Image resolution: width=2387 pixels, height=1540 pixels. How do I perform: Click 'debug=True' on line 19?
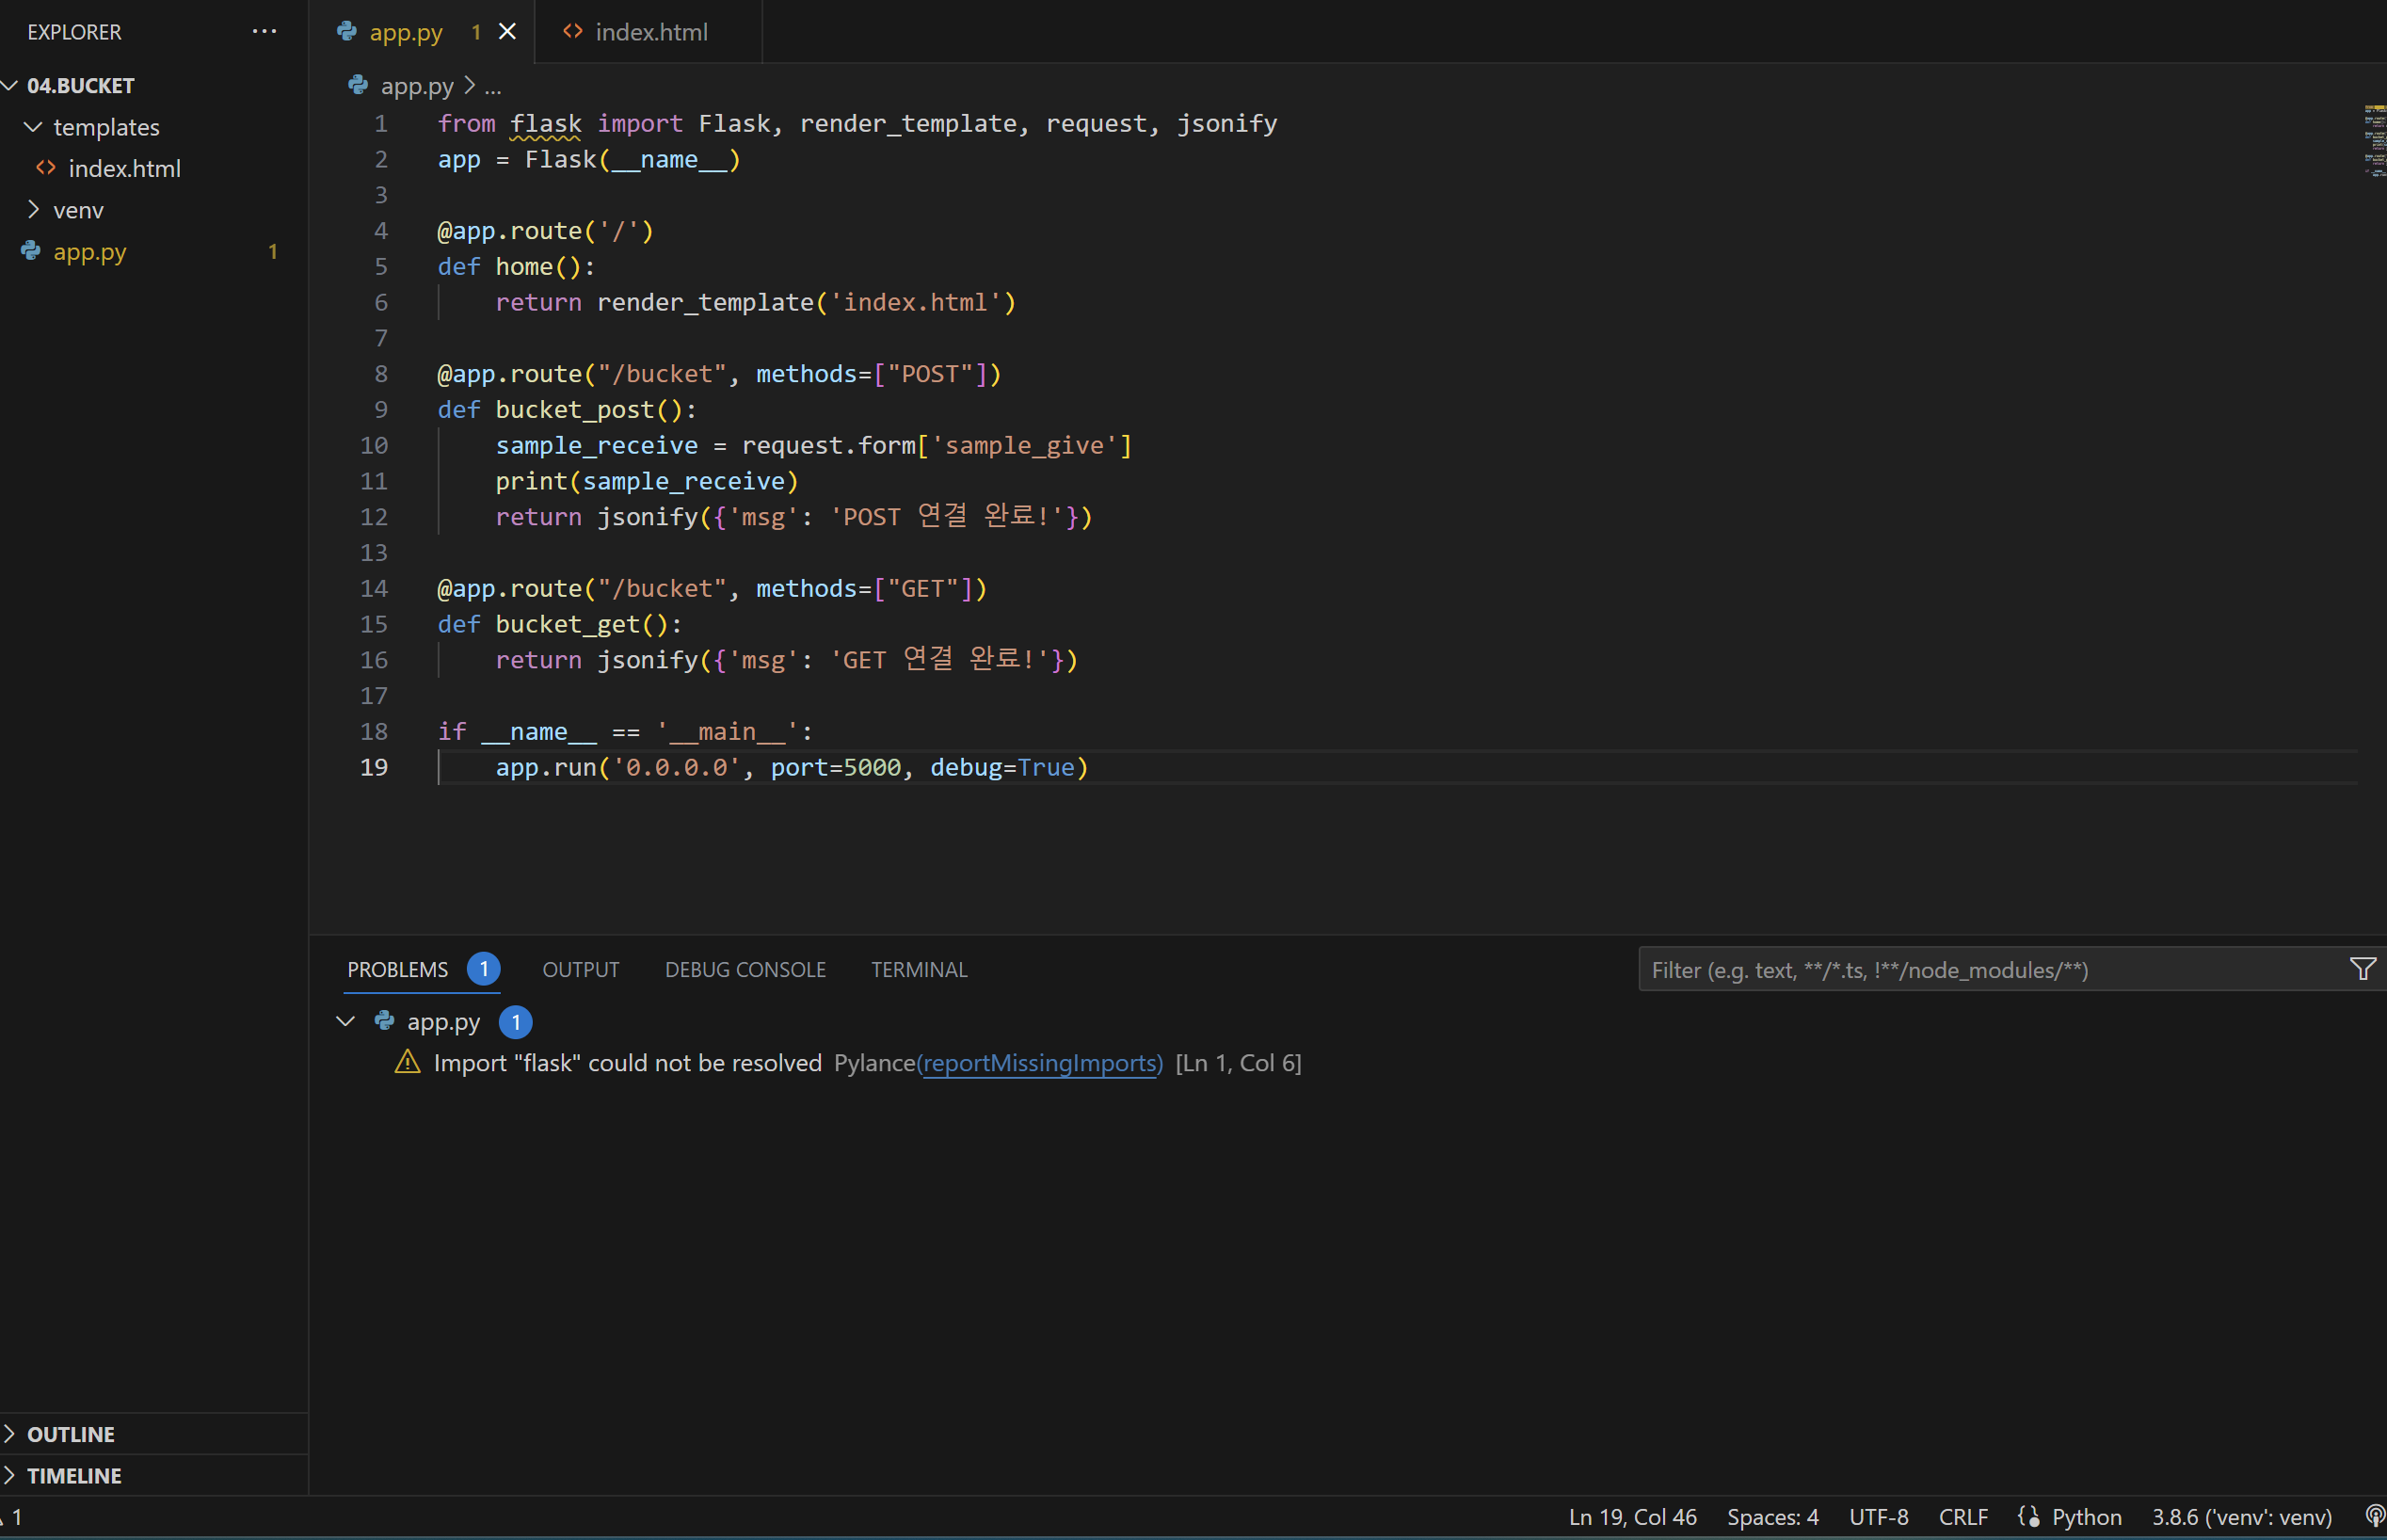pyautogui.click(x=1002, y=767)
